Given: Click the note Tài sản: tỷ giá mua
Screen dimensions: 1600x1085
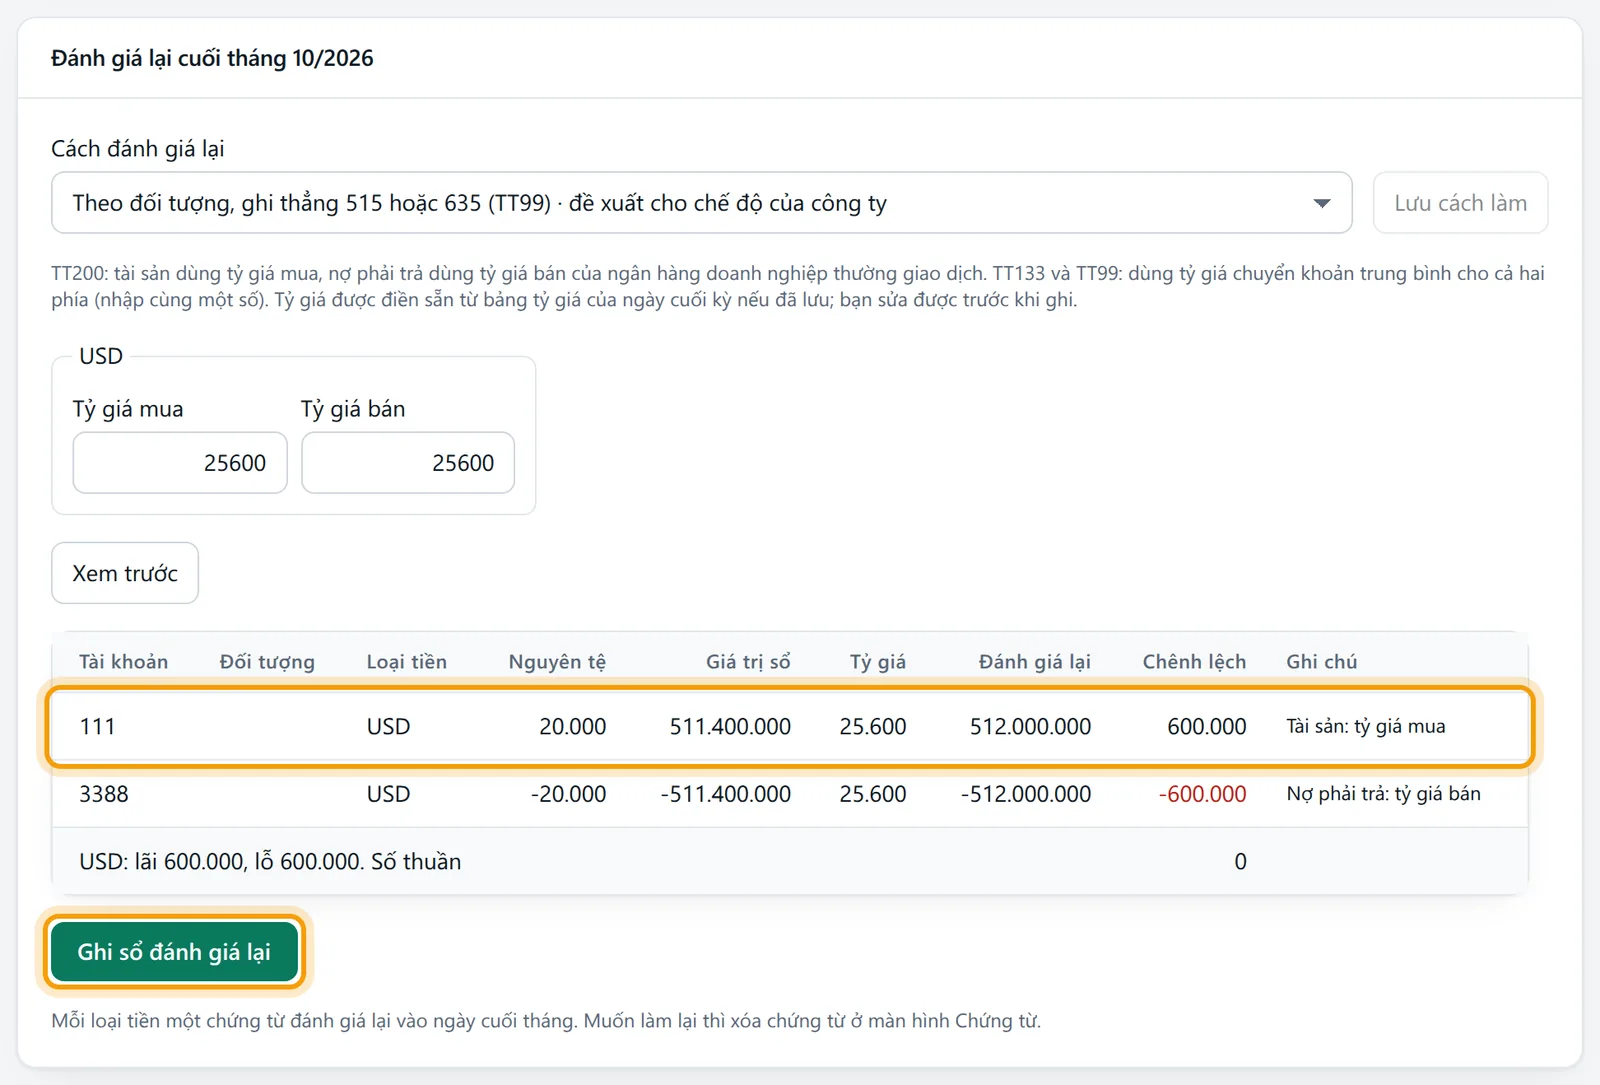Looking at the screenshot, I should point(1365,727).
